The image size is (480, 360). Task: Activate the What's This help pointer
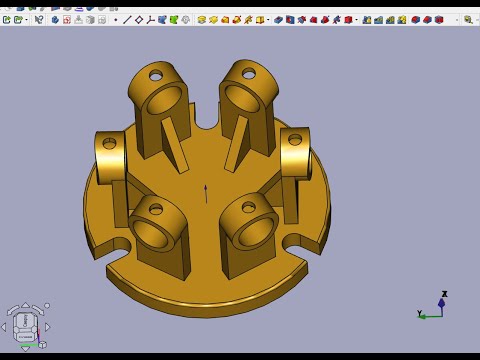tap(39, 20)
